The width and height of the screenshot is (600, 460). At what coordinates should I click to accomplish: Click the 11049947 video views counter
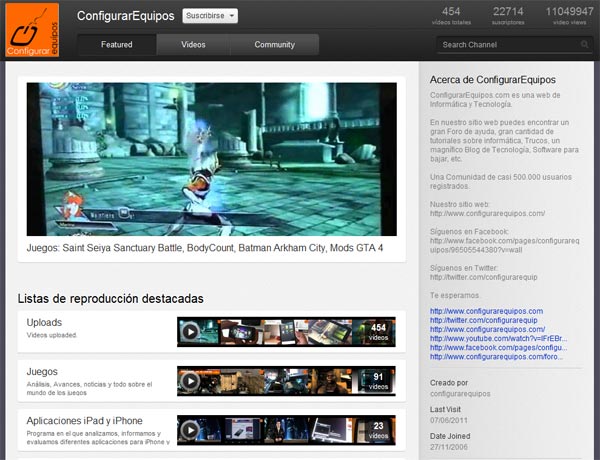(x=569, y=16)
